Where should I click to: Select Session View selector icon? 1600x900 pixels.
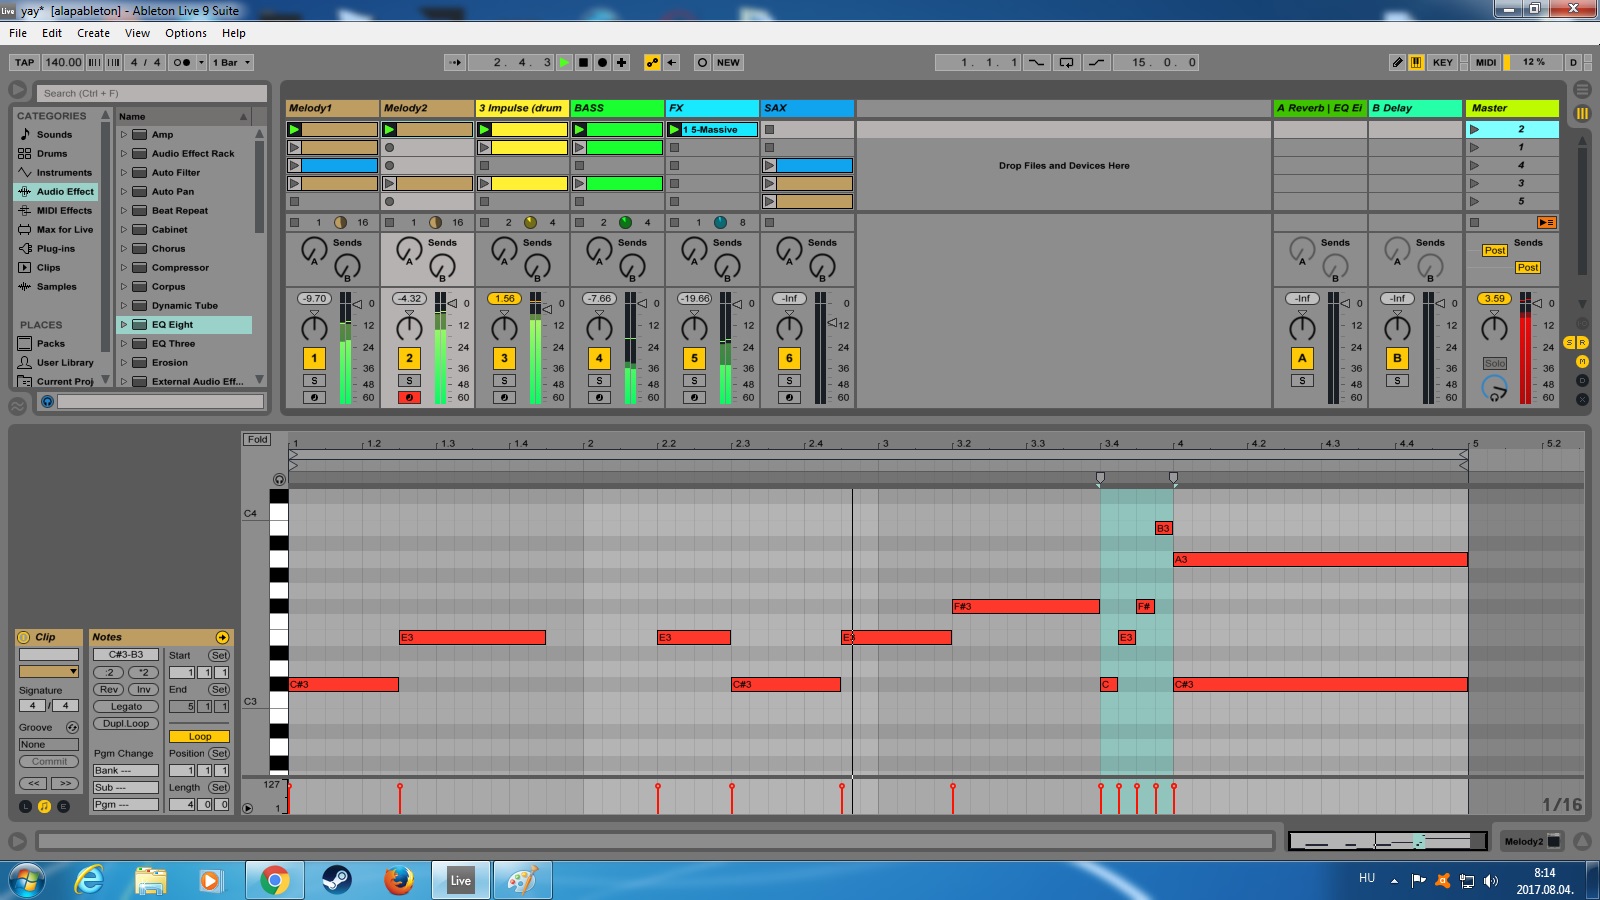pyautogui.click(x=1582, y=113)
